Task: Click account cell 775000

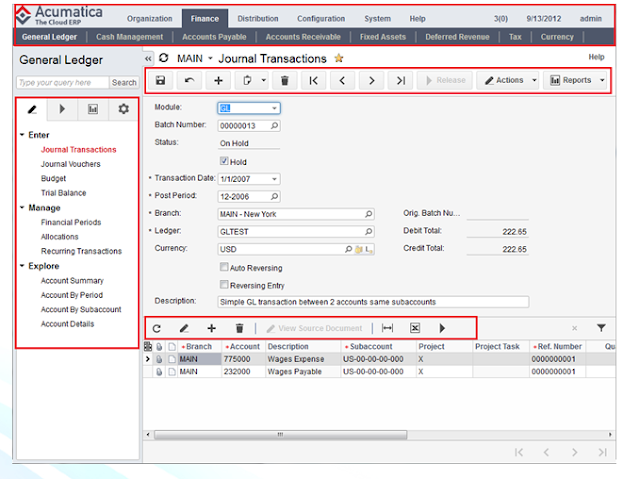Action: (x=243, y=359)
